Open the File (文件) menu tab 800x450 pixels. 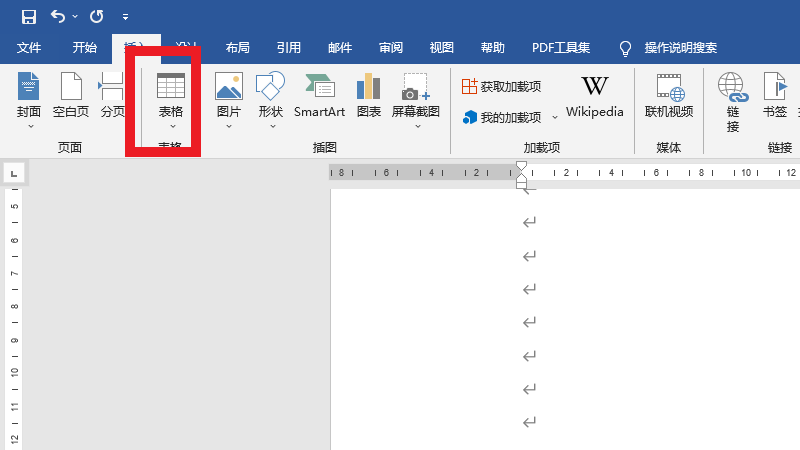[29, 48]
